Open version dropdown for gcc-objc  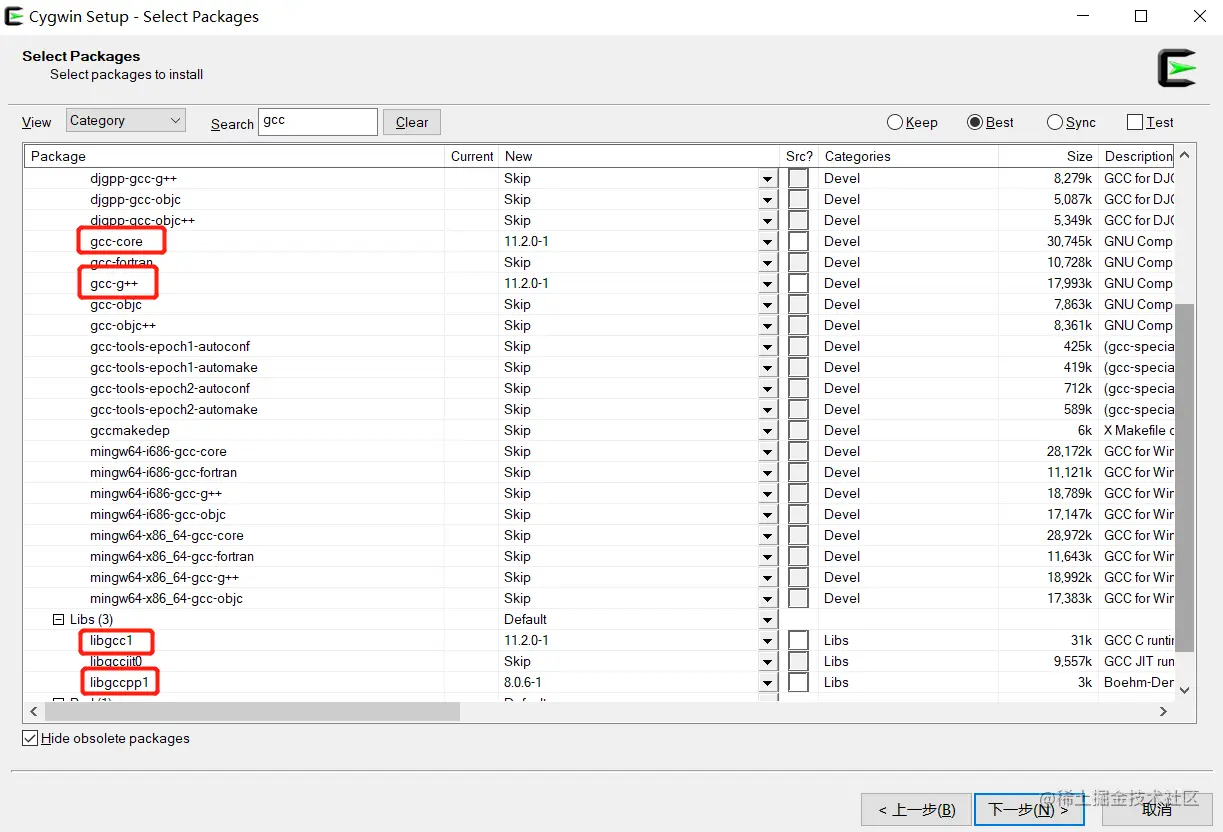tap(768, 305)
